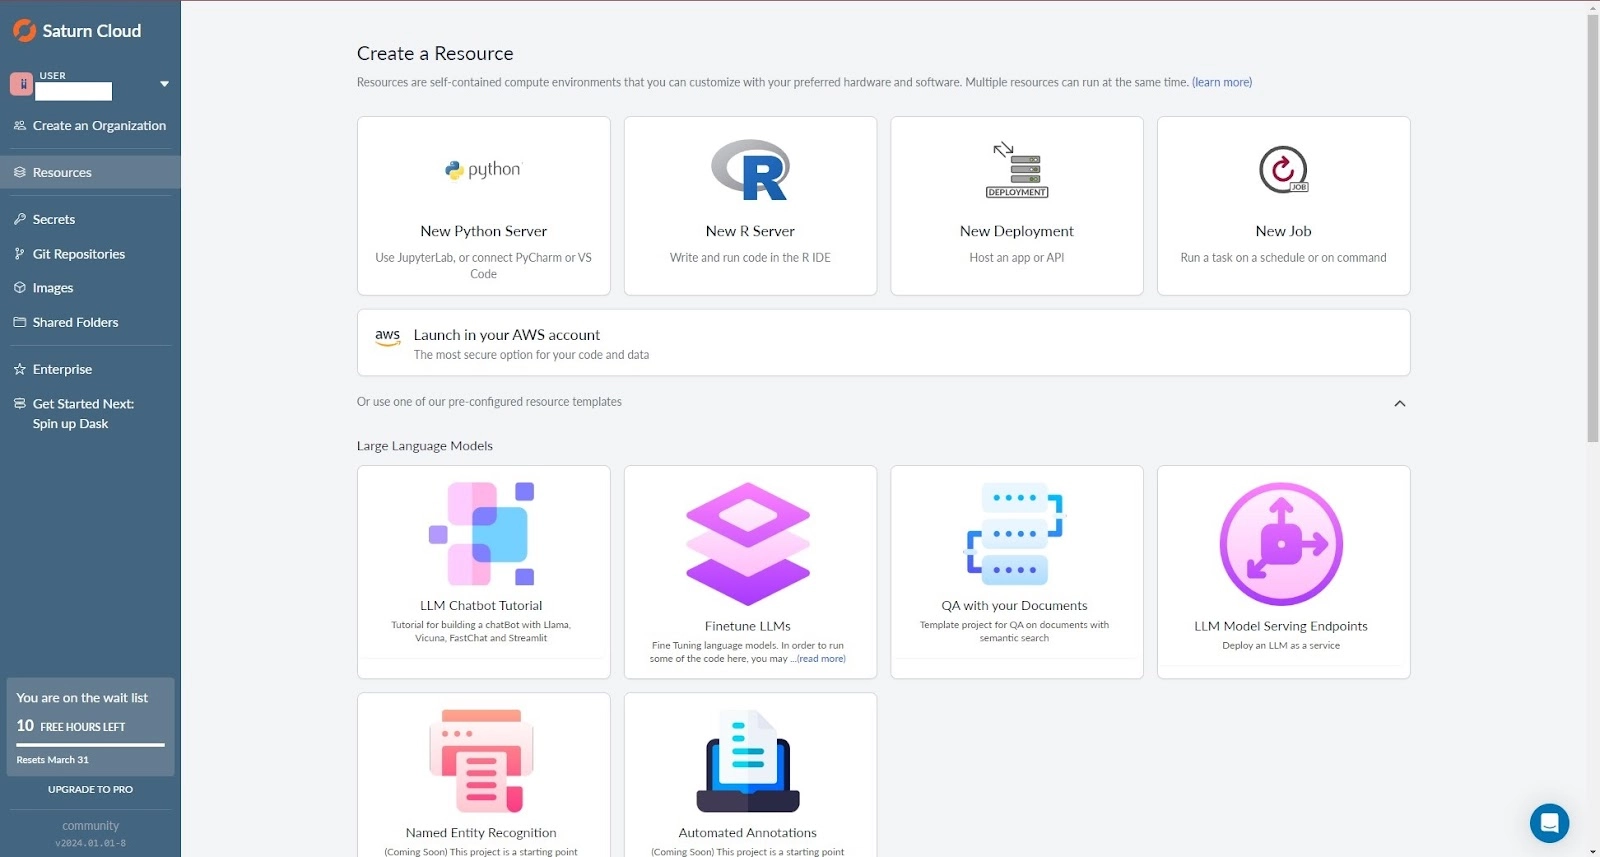
Task: Create a New Python Server
Action: (x=484, y=206)
